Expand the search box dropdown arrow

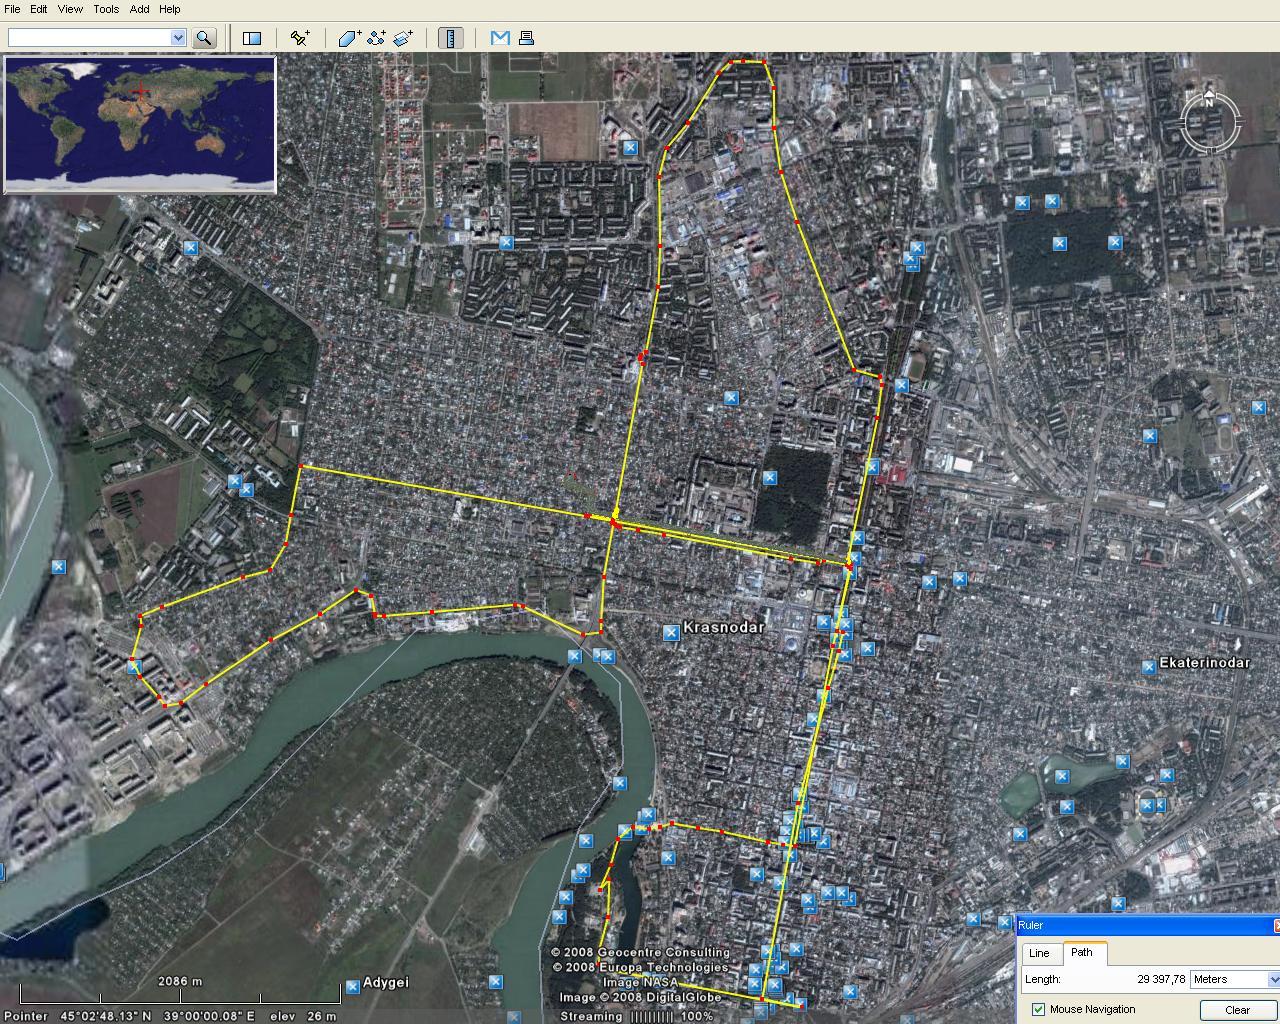point(178,38)
